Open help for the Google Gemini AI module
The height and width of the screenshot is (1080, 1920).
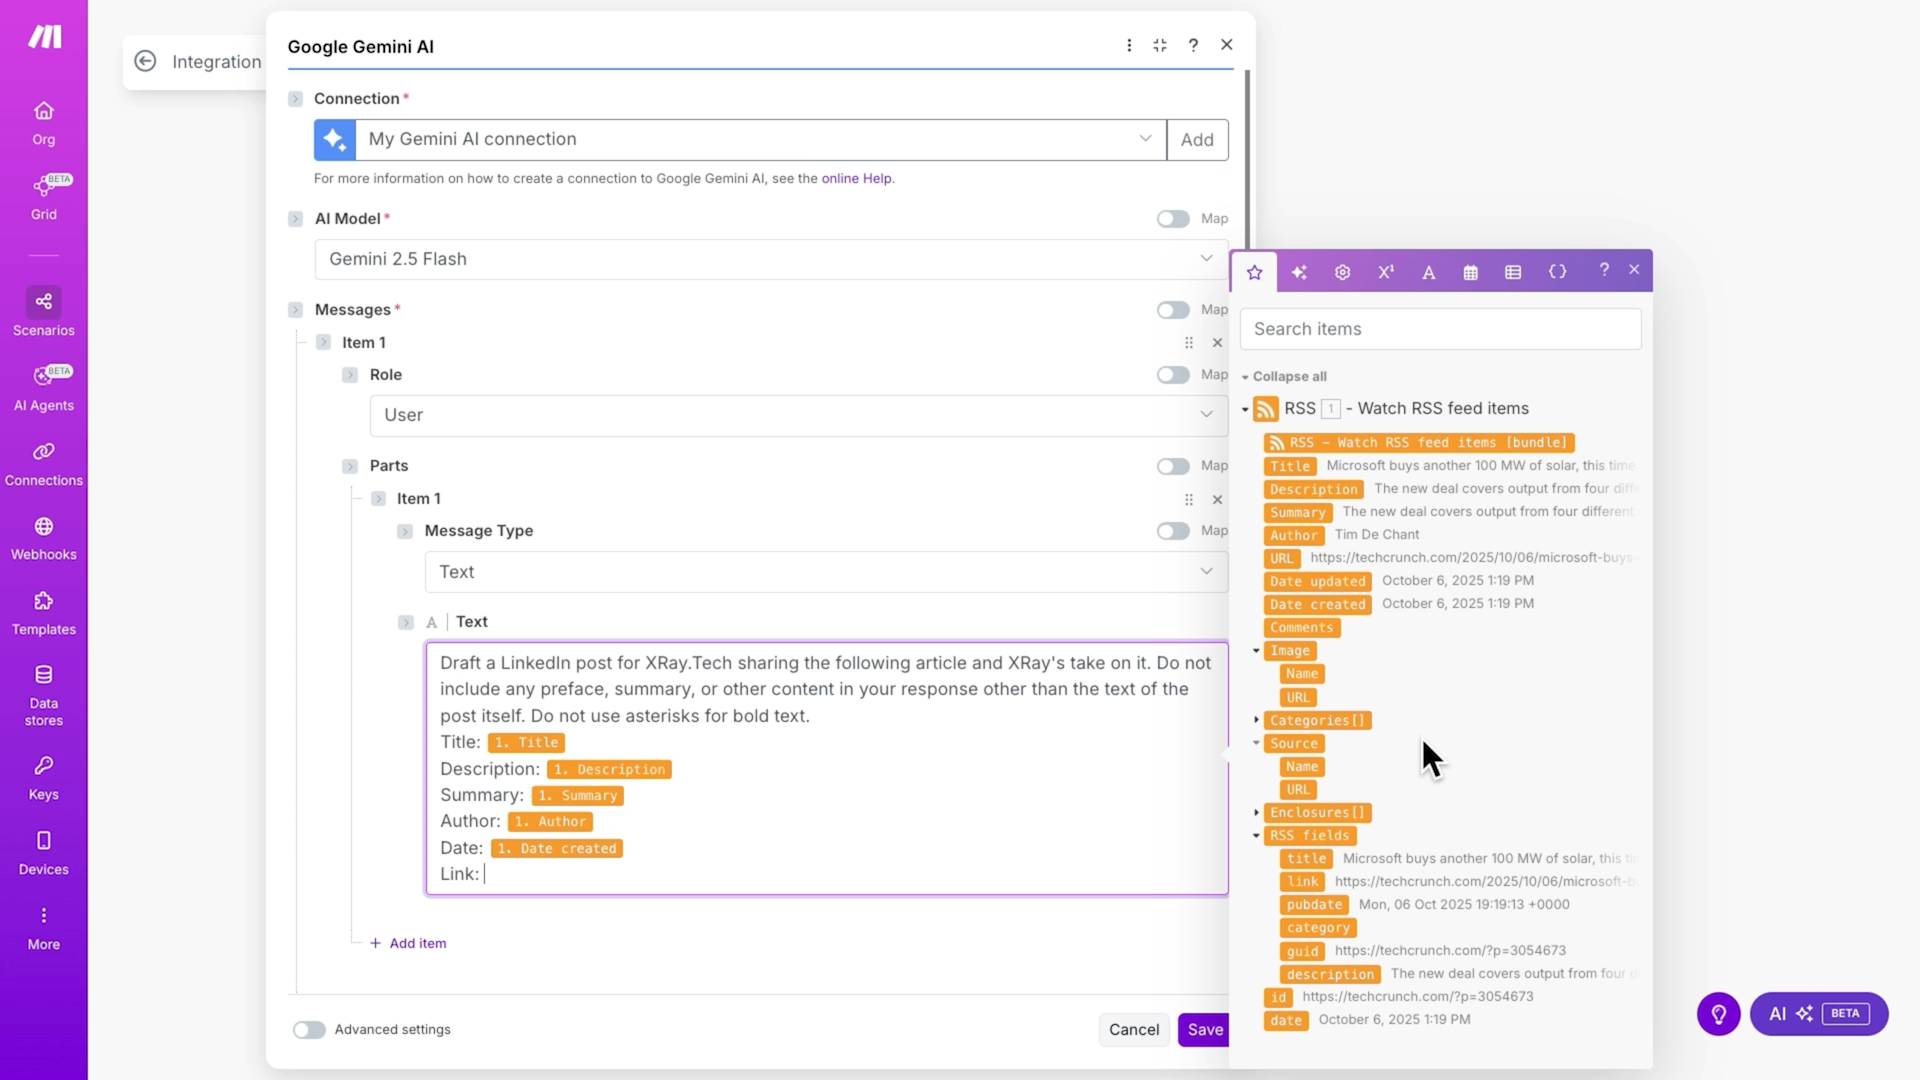click(x=1193, y=45)
